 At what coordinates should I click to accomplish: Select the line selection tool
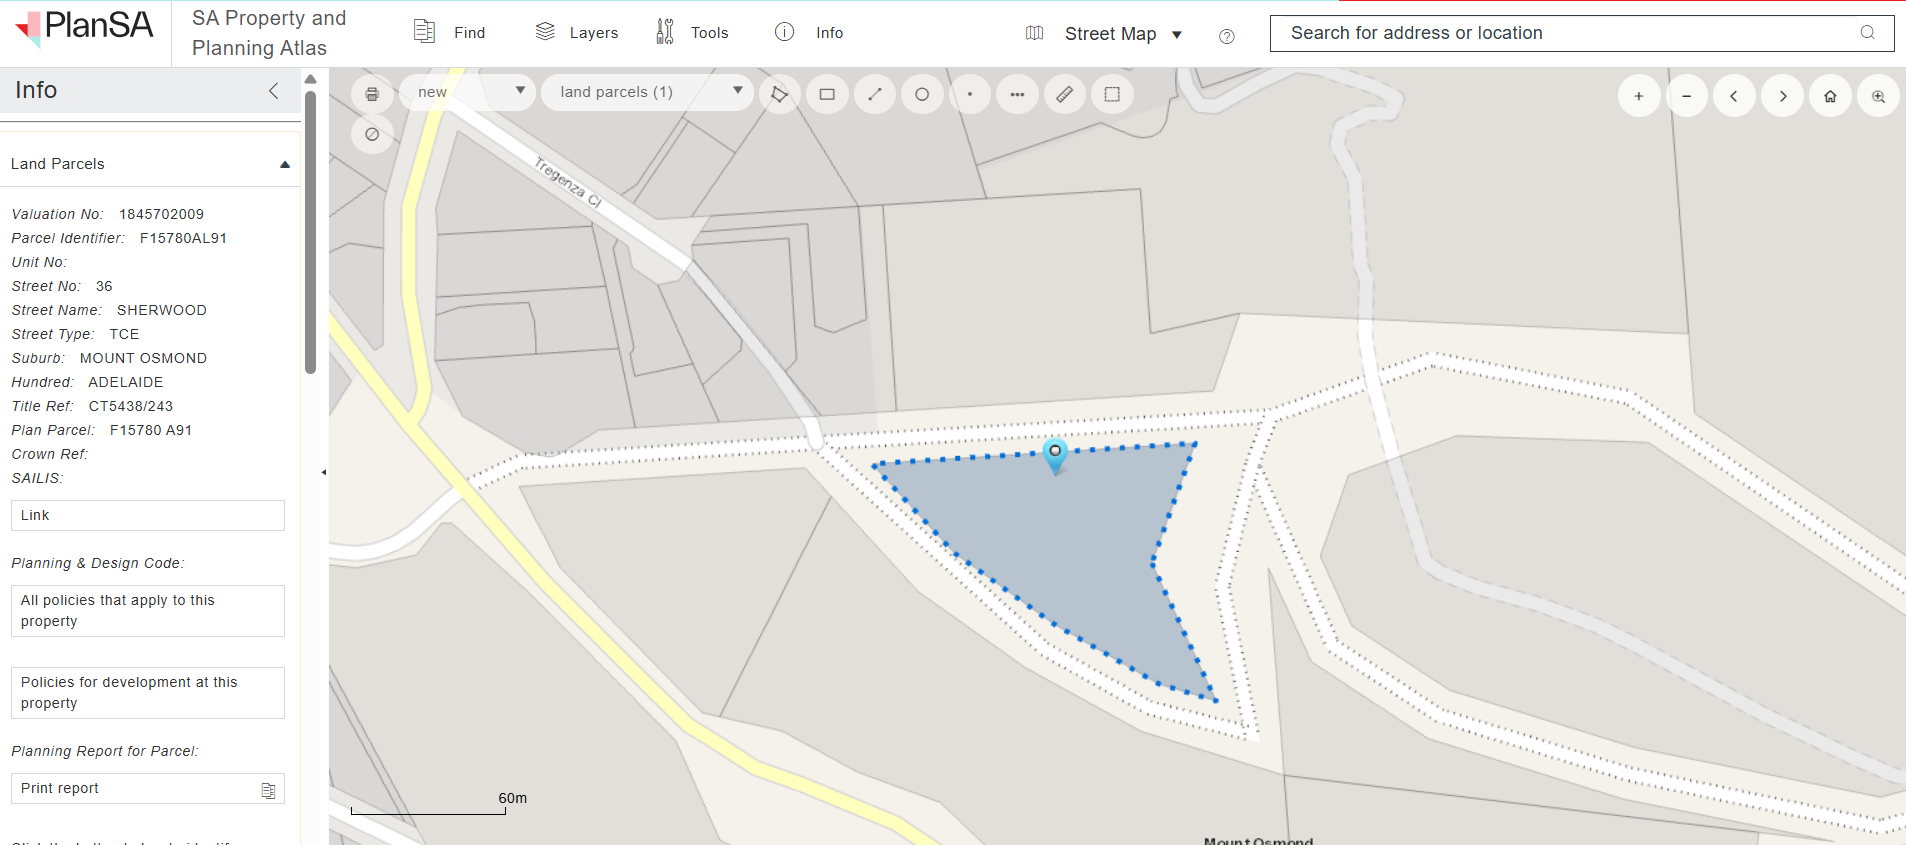pyautogui.click(x=875, y=94)
